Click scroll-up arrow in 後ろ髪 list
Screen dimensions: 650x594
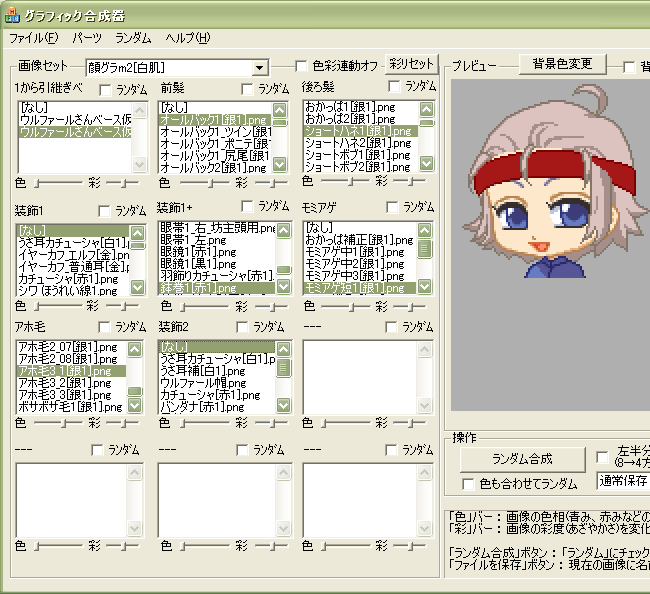click(426, 109)
